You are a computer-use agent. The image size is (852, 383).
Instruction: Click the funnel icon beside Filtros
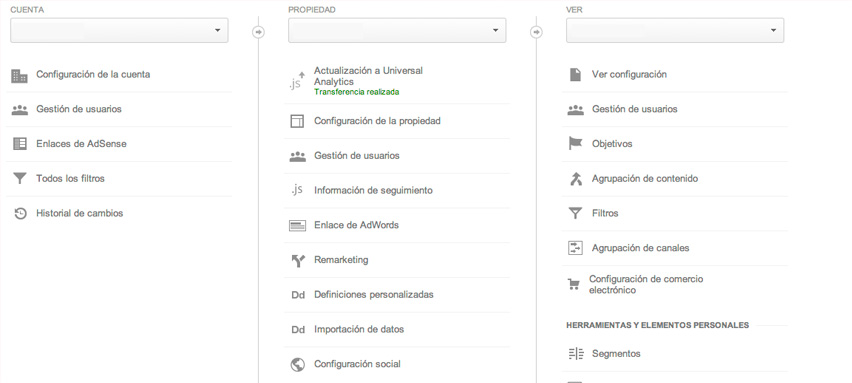575,214
